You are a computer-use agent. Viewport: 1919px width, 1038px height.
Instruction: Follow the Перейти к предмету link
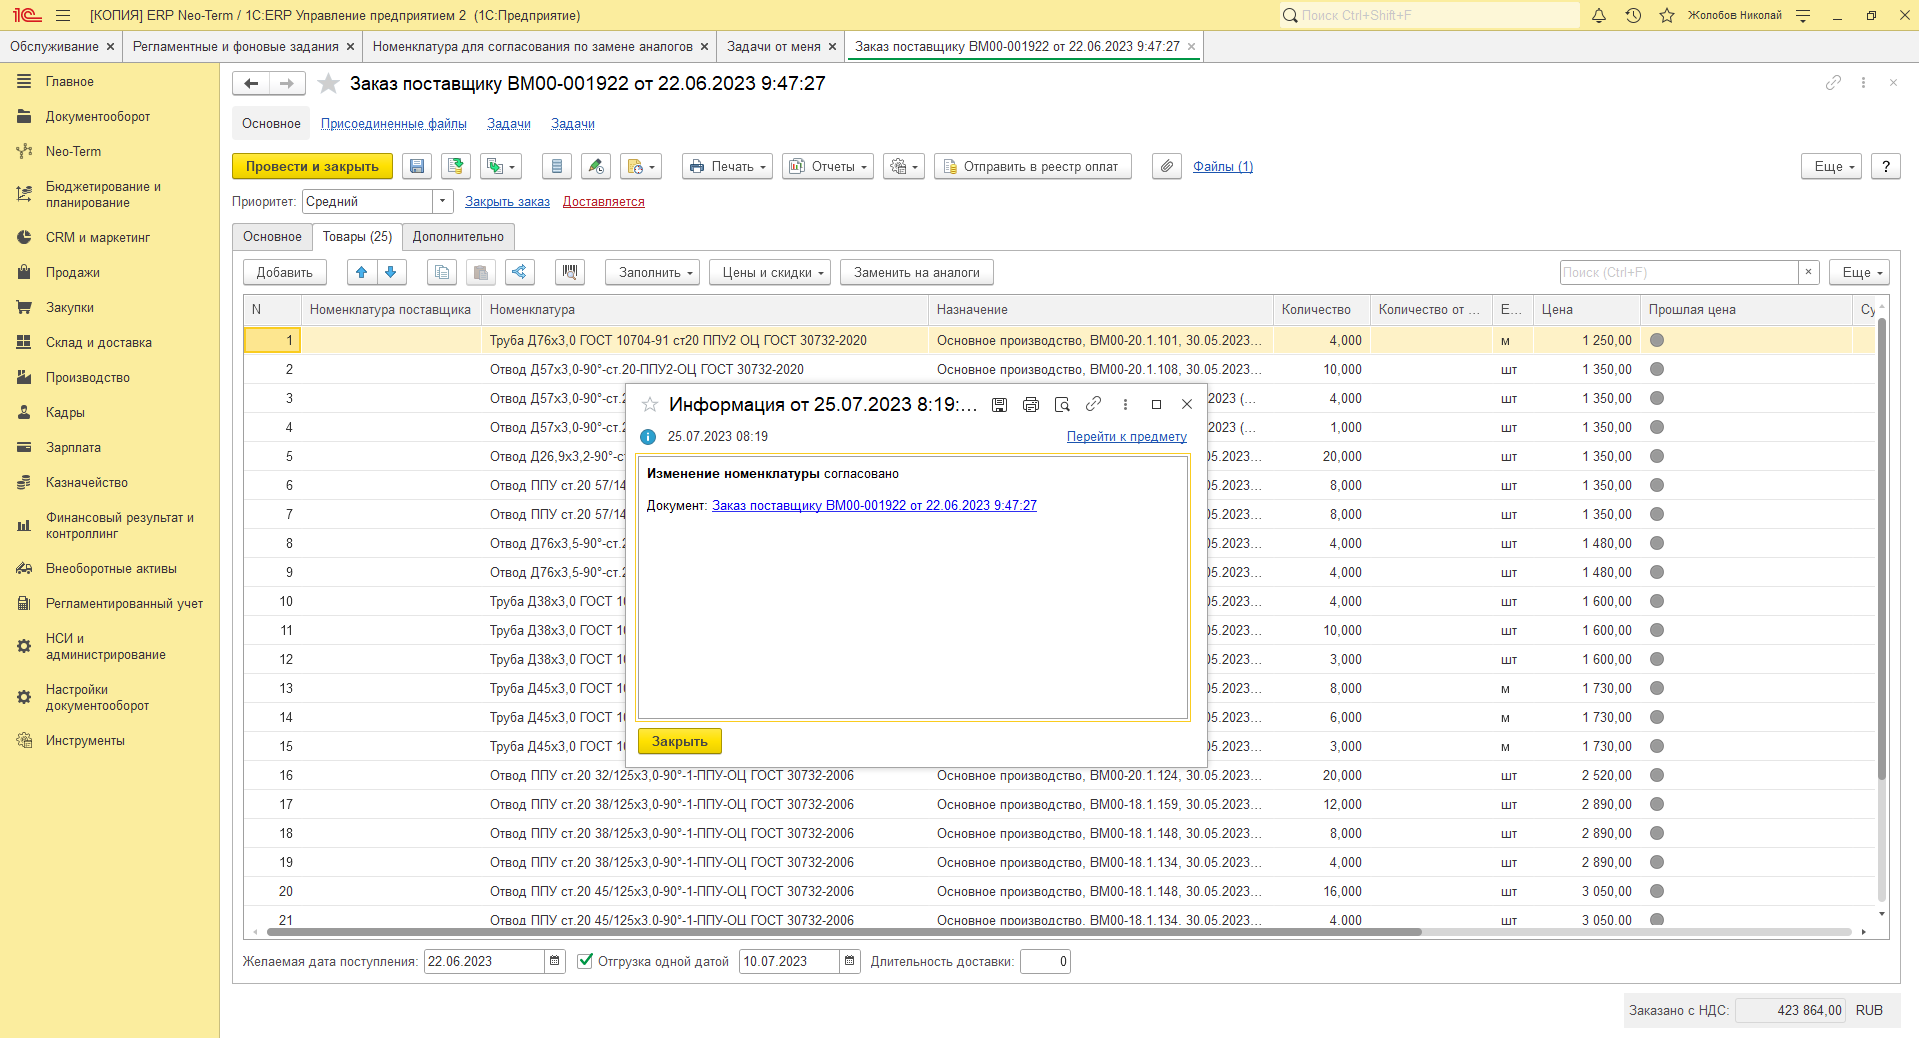pos(1126,436)
